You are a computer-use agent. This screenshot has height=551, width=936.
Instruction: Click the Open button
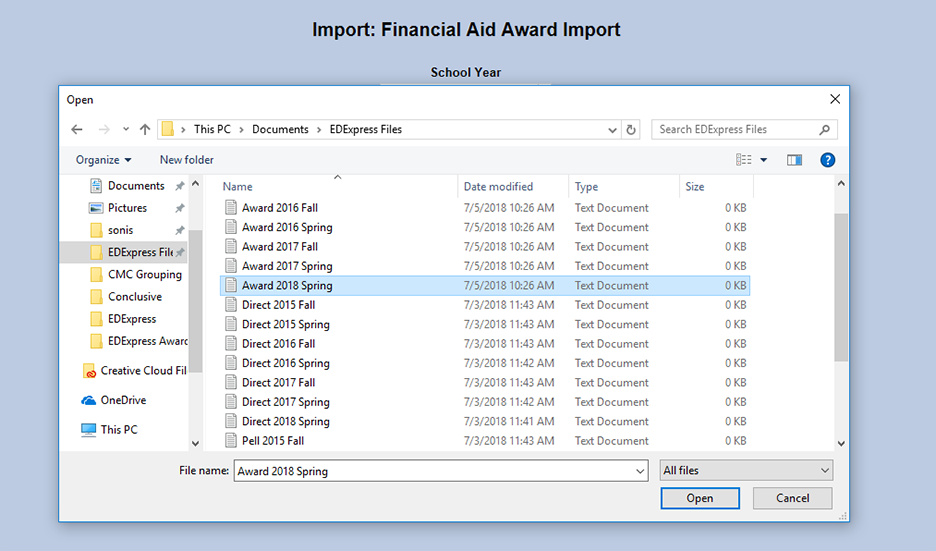[700, 498]
